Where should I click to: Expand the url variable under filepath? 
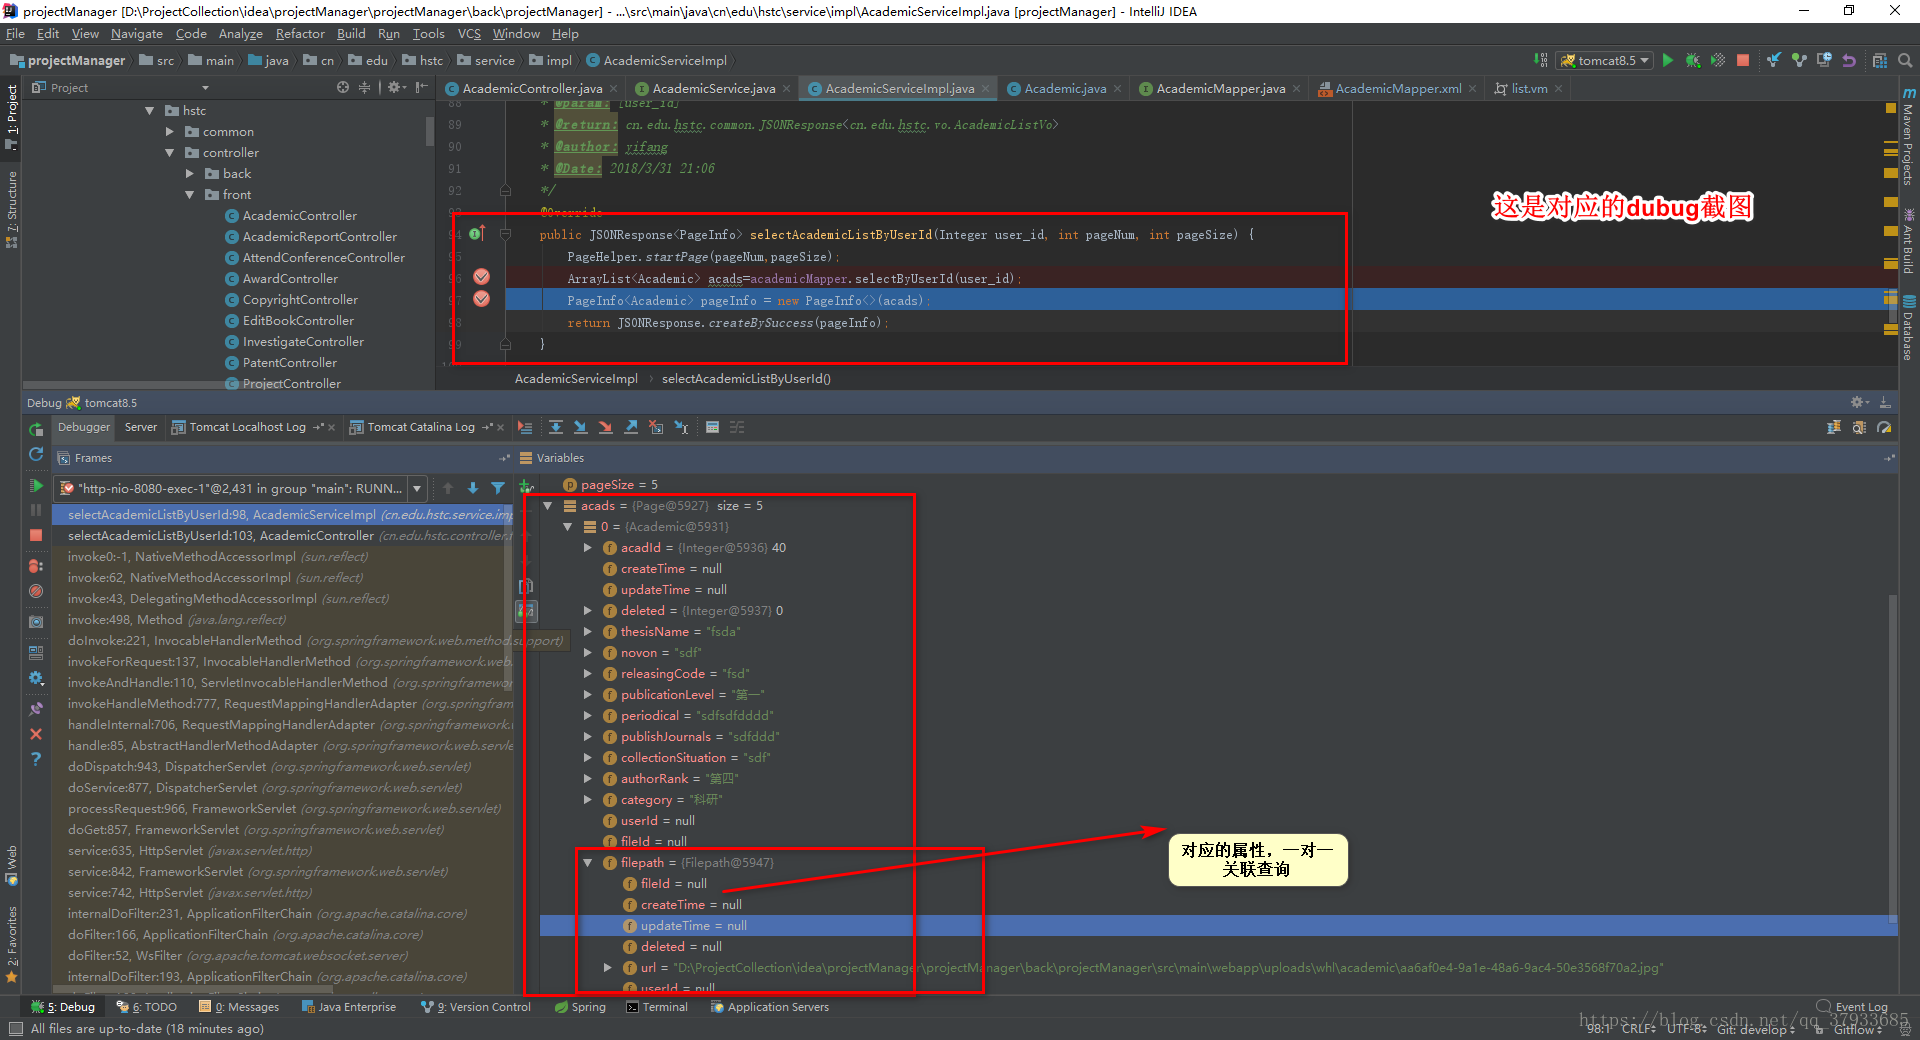(608, 968)
